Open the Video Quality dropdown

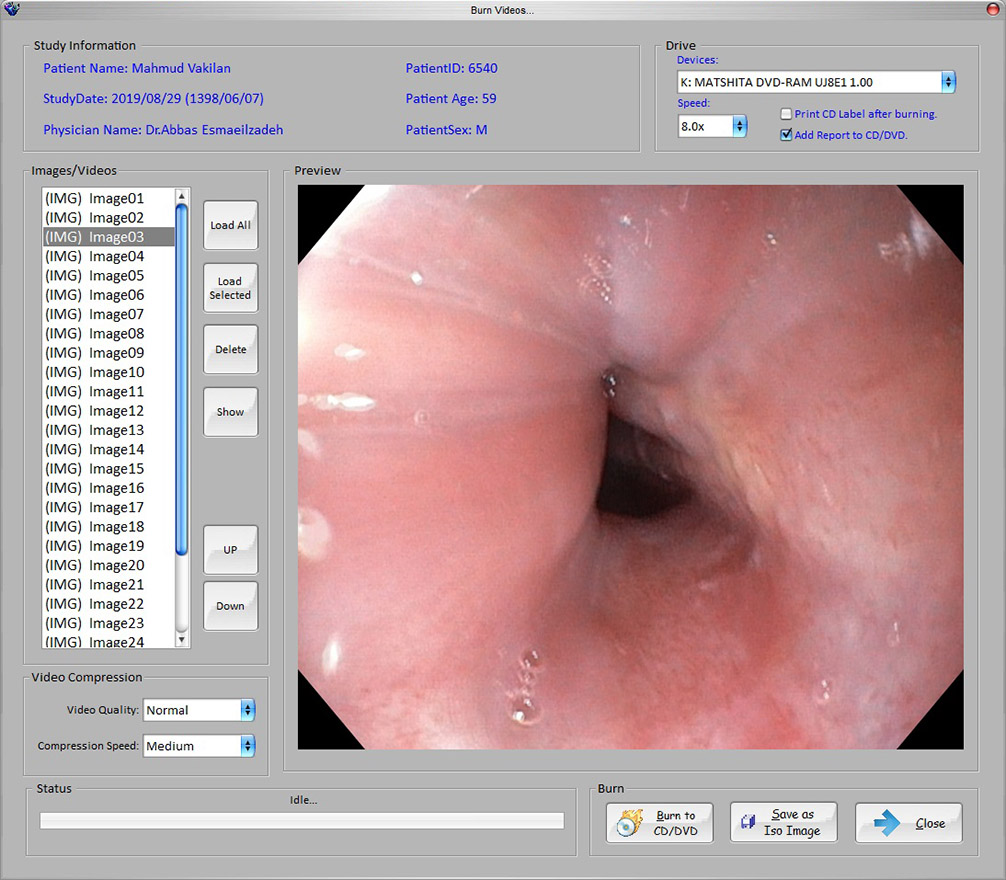coord(248,710)
